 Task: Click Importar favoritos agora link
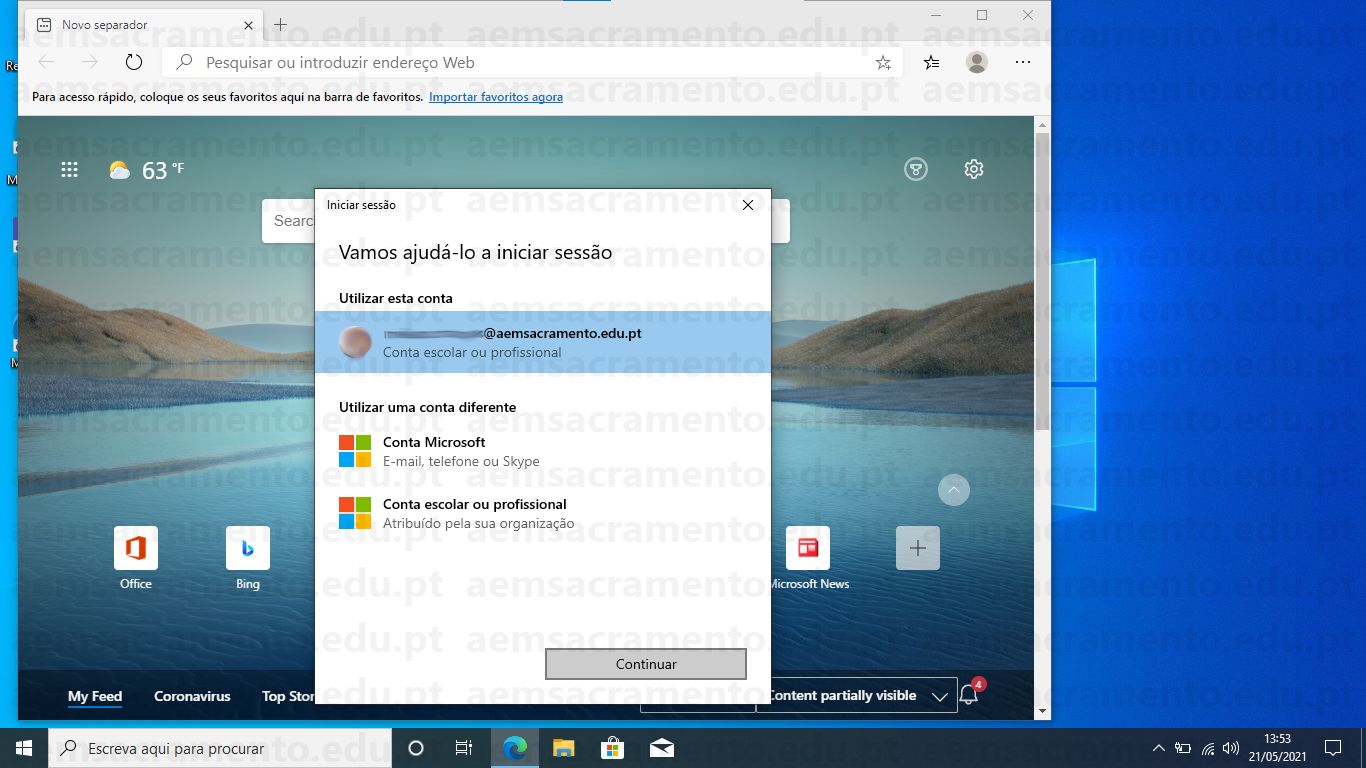495,97
